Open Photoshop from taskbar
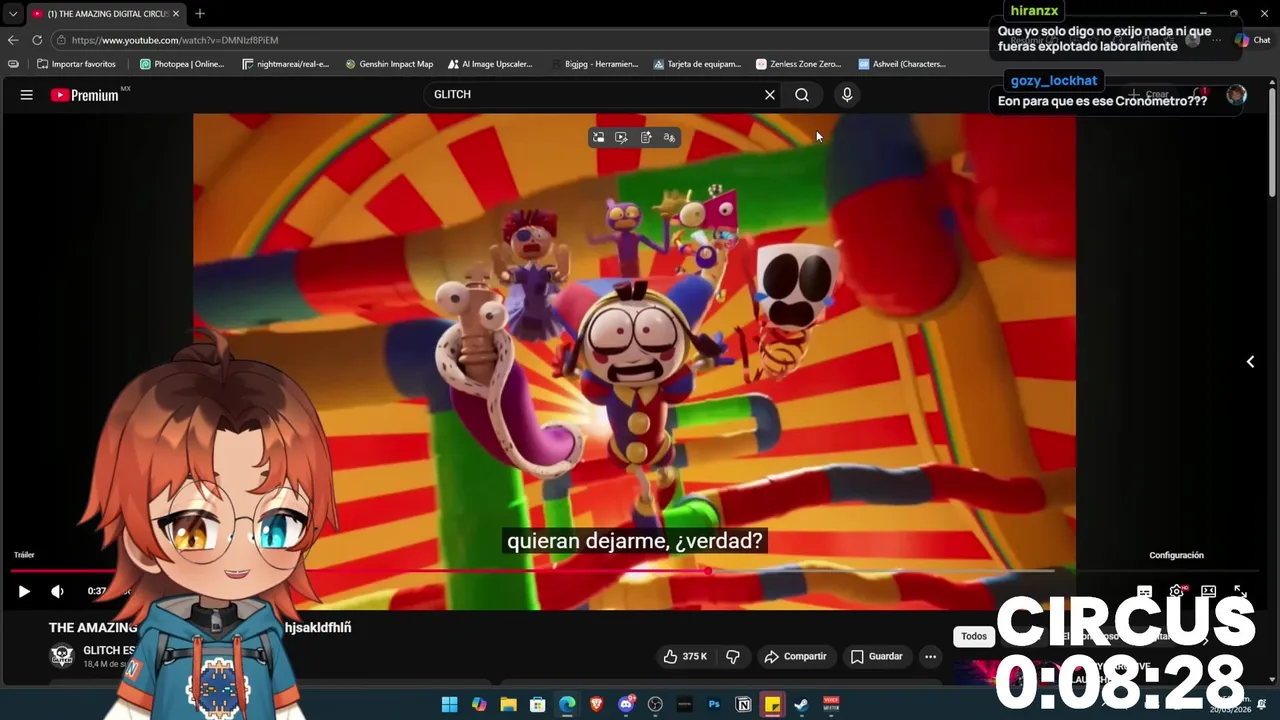 714,705
